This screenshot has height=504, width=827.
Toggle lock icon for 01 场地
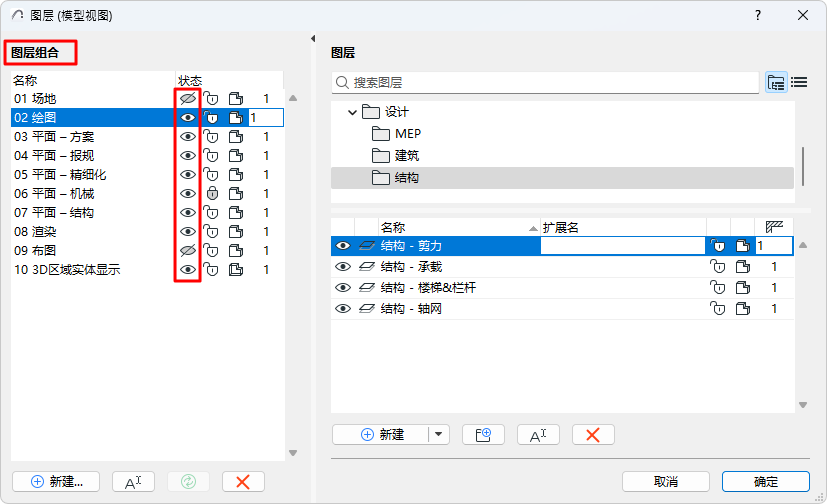tap(211, 99)
